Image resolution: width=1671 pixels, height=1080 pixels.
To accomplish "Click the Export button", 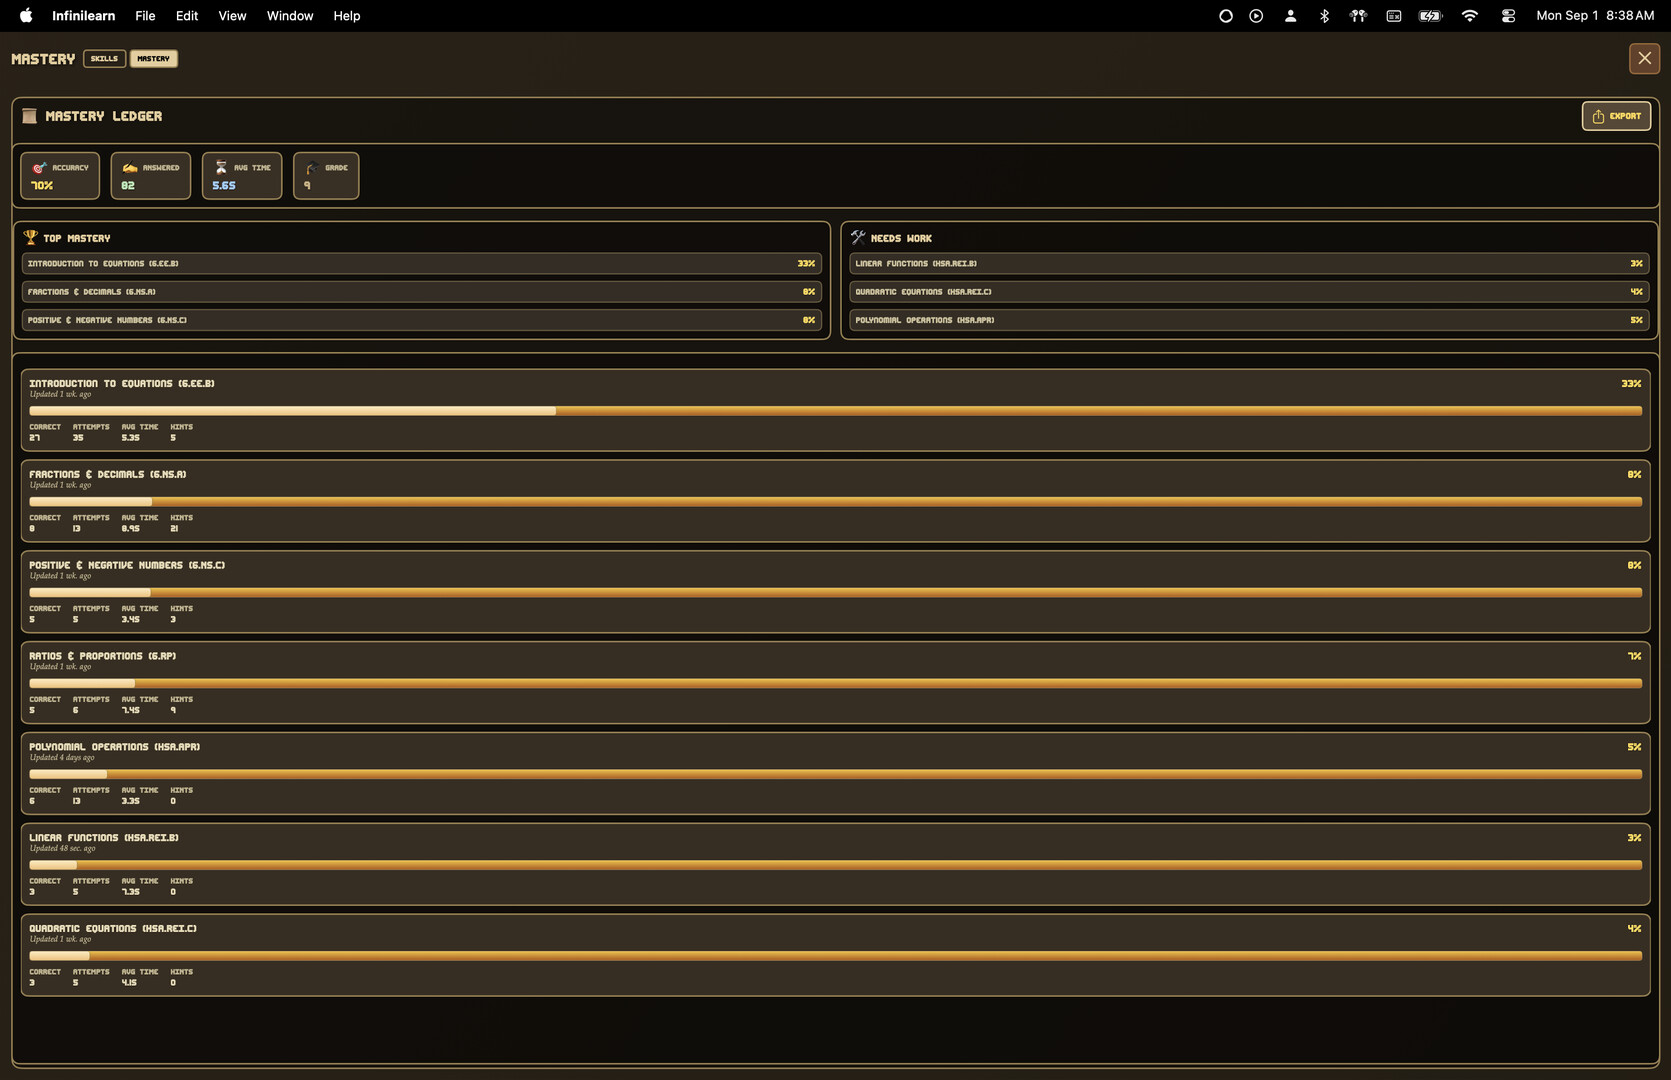I will coord(1616,116).
